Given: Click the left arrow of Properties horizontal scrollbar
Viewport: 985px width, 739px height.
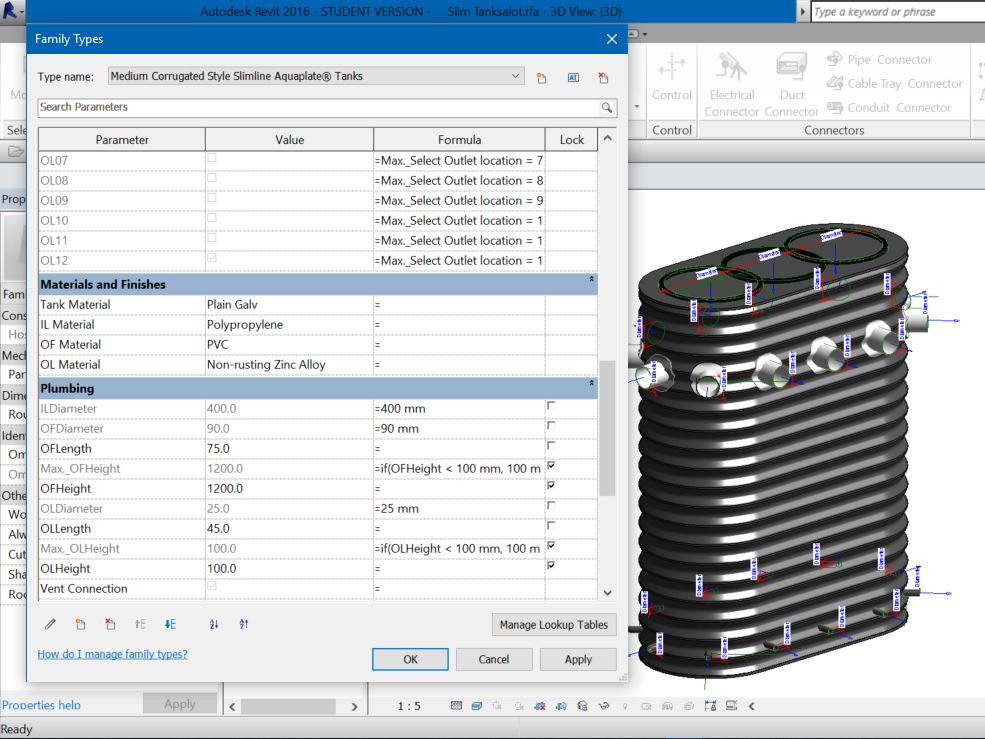Looking at the screenshot, I should [232, 706].
